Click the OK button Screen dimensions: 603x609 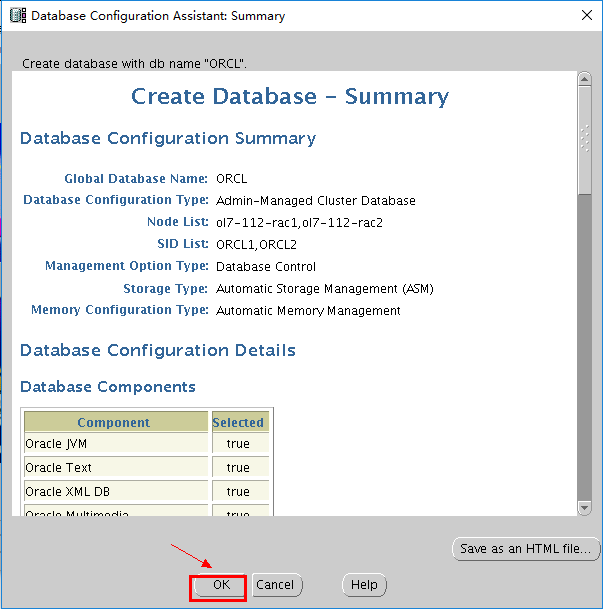(219, 585)
